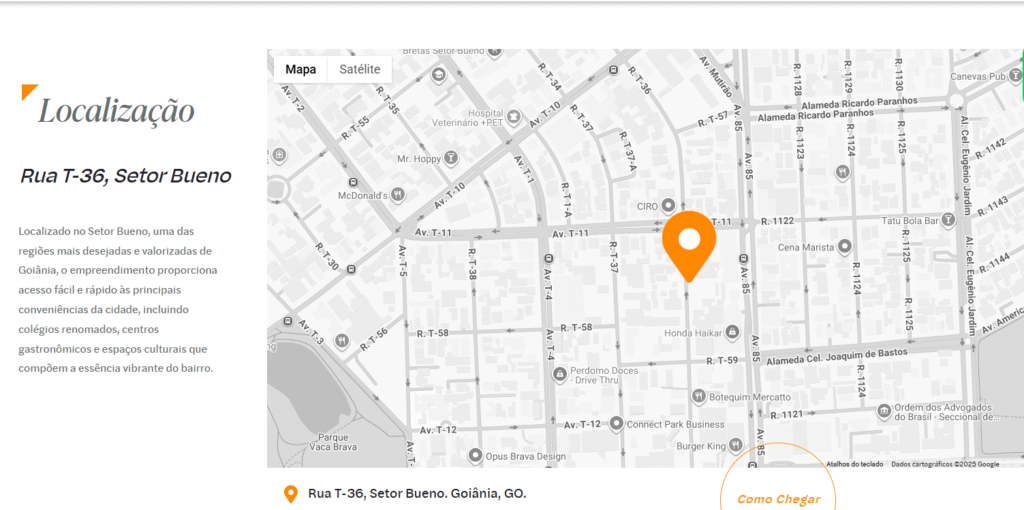Viewport: 1024px width, 510px height.
Task: Select the Mr. Hoppy bar marker
Action: click(x=450, y=158)
